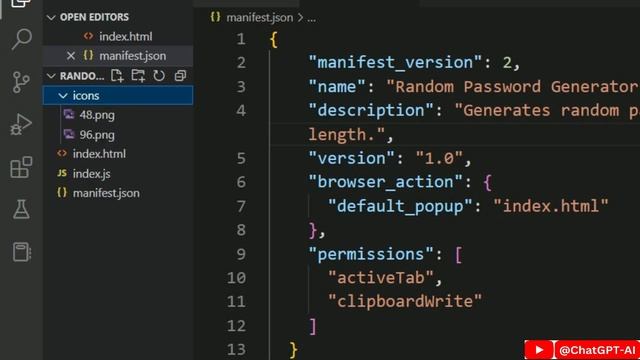The image size is (640, 360).
Task: Collapse the icons folder
Action: (118, 96)
